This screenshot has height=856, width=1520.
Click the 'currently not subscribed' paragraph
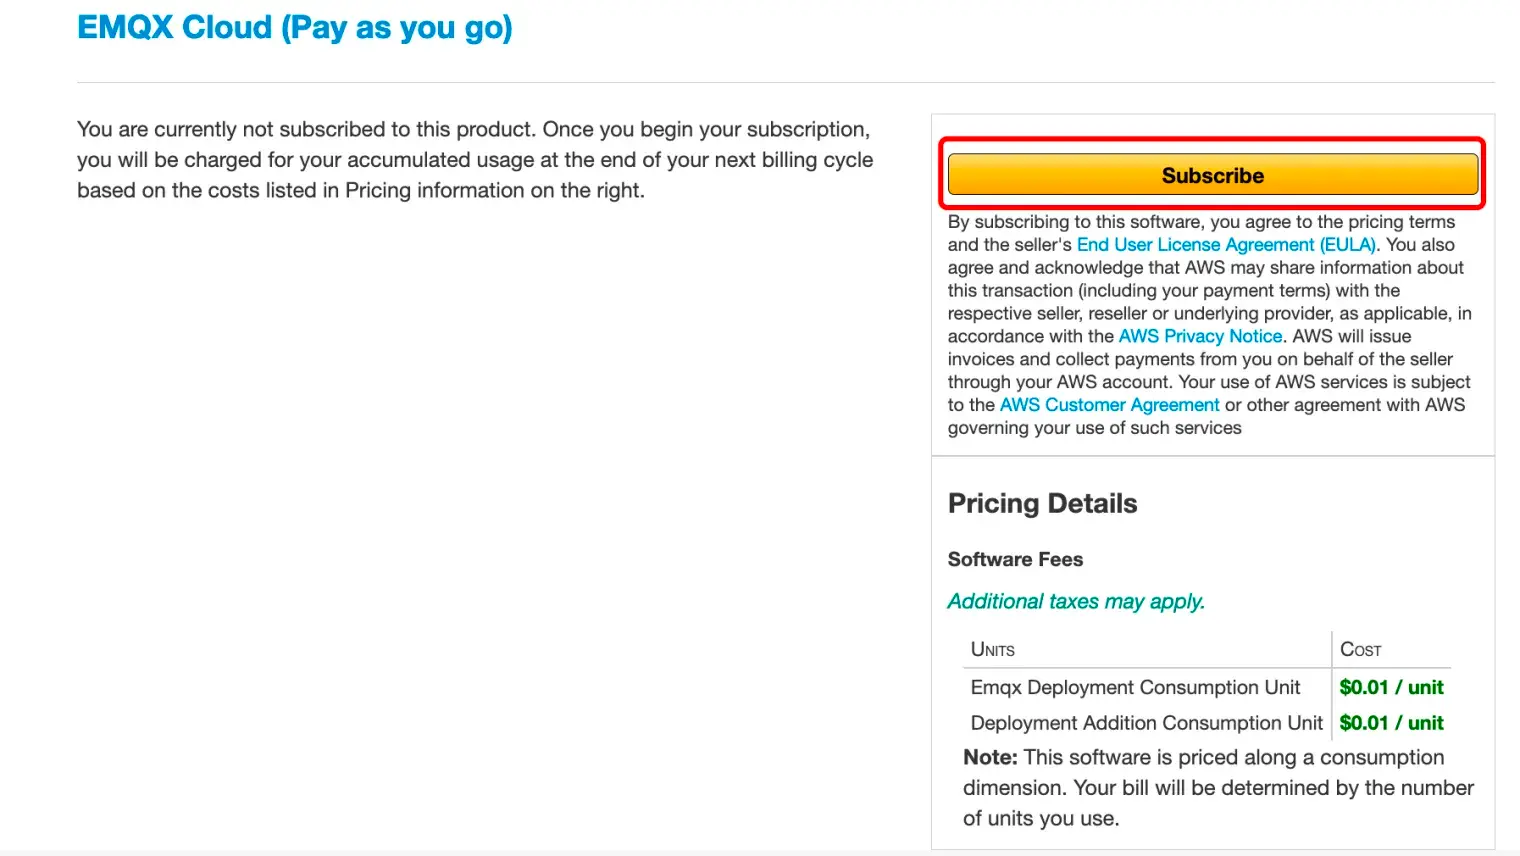[473, 130]
